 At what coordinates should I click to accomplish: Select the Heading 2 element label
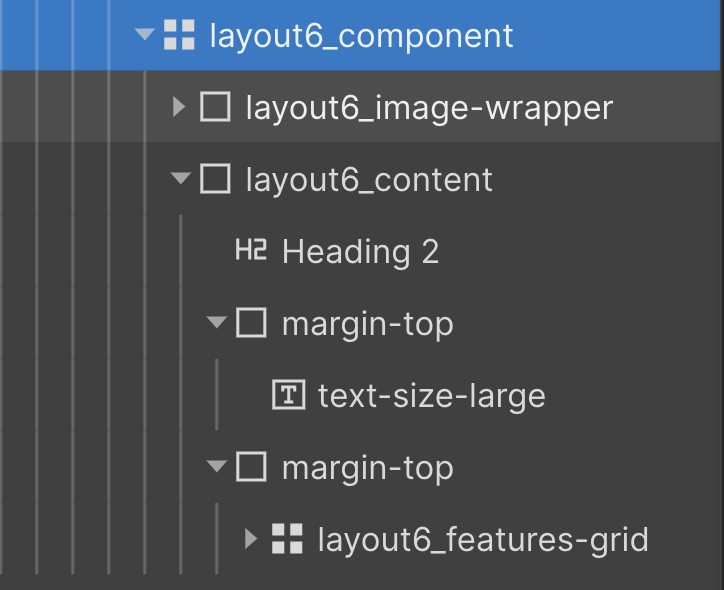pyautogui.click(x=361, y=252)
